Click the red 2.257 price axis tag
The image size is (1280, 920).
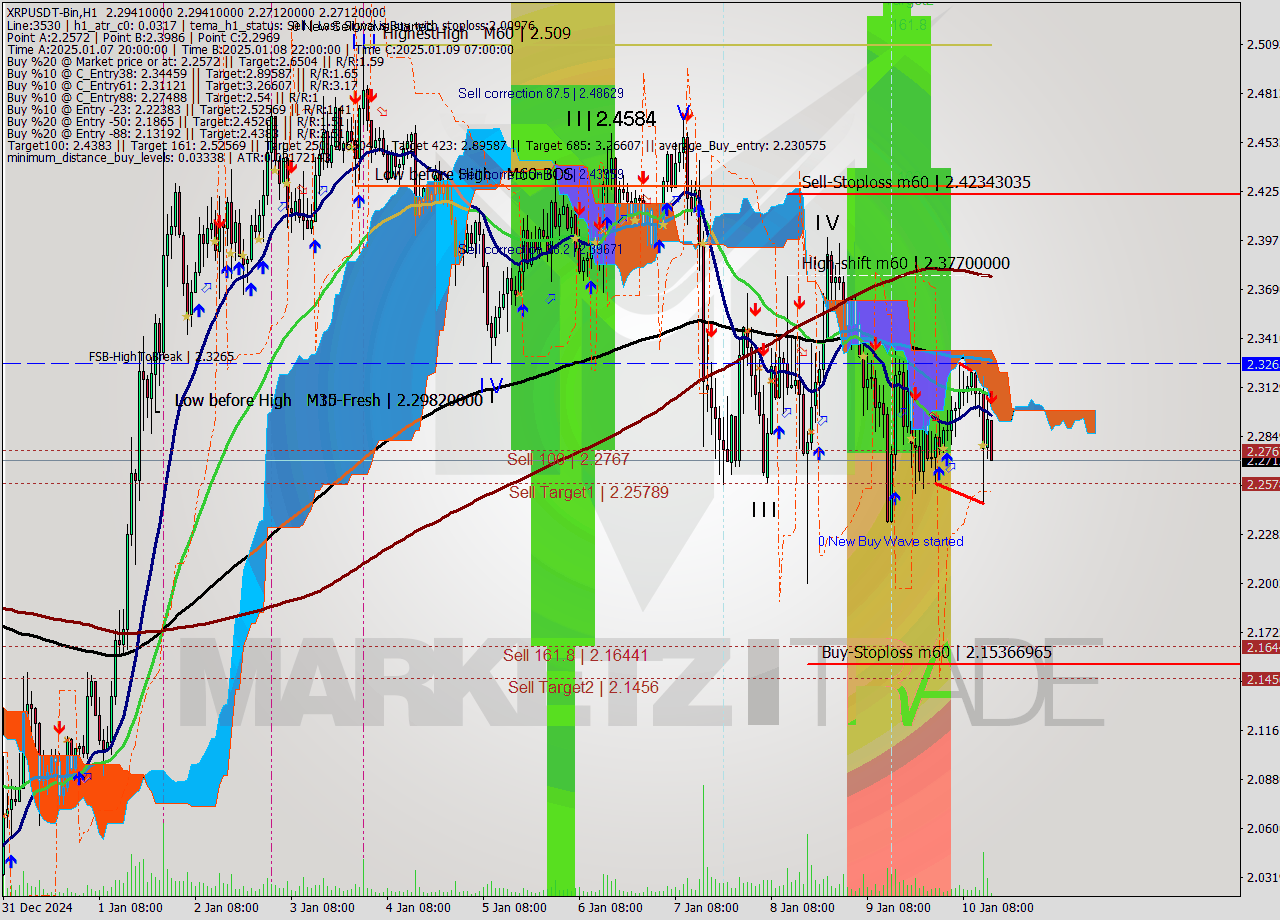(x=1260, y=484)
